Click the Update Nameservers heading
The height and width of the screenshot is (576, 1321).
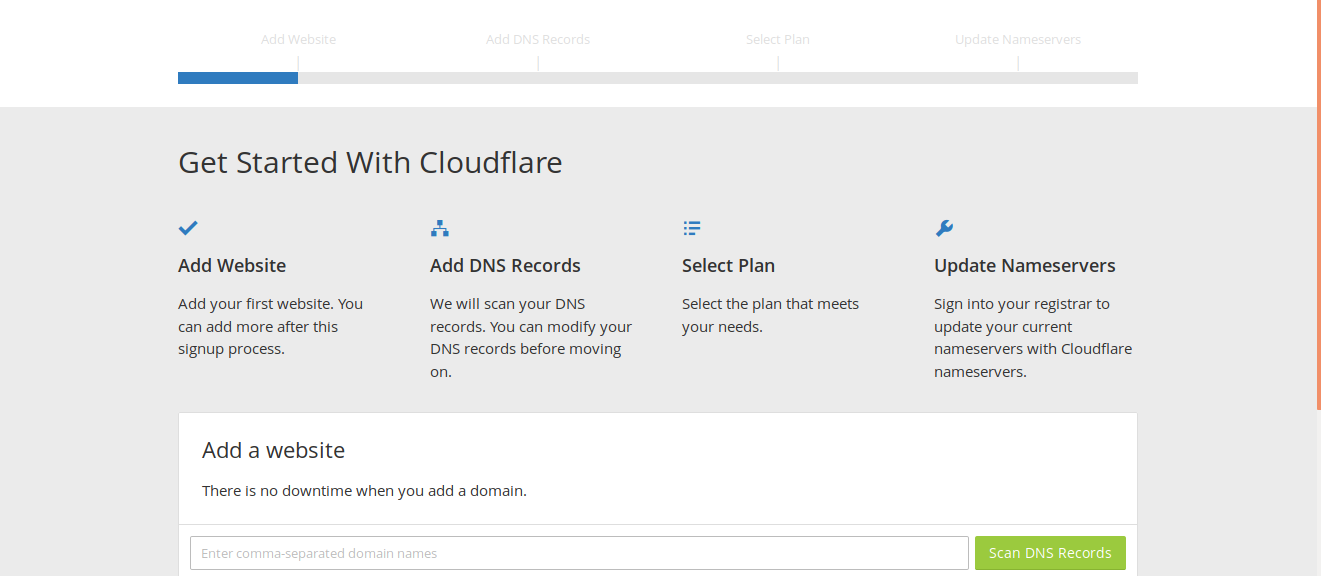pos(1025,266)
